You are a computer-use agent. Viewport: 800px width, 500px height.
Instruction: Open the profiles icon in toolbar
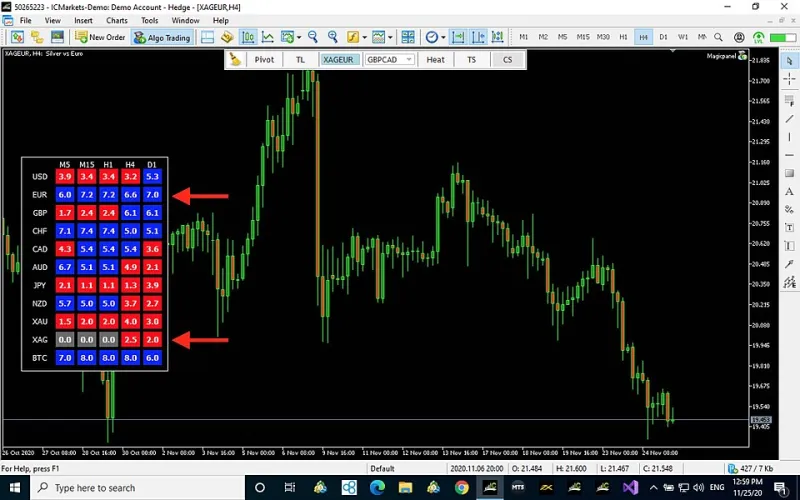point(37,37)
